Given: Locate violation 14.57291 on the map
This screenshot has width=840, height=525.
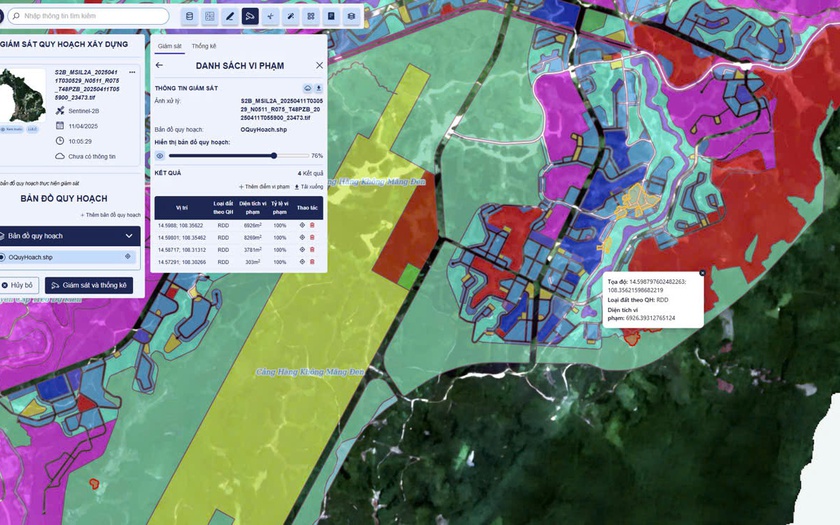Looking at the screenshot, I should pos(302,262).
